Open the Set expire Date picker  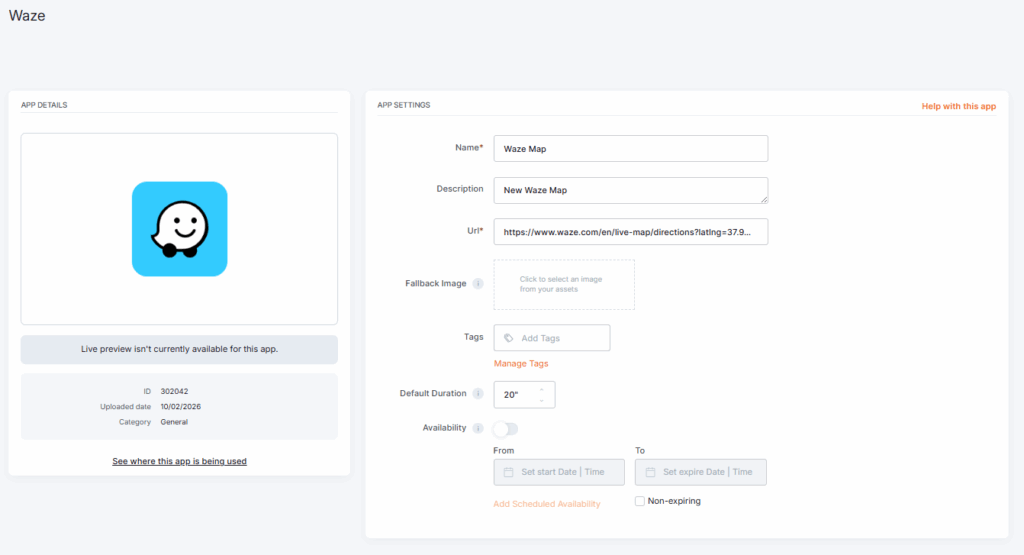point(708,472)
